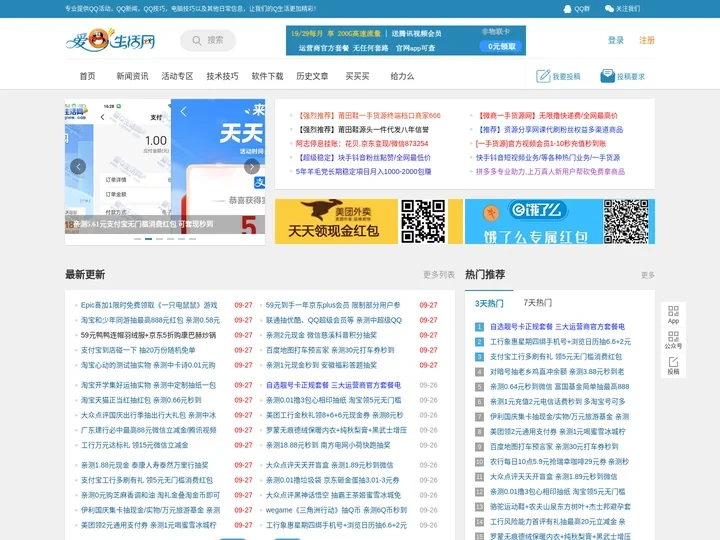Open 官方视频会员1-10秒充值秒到账 link
Image resolution: width=720 pixels, height=540 pixels.
point(540,144)
